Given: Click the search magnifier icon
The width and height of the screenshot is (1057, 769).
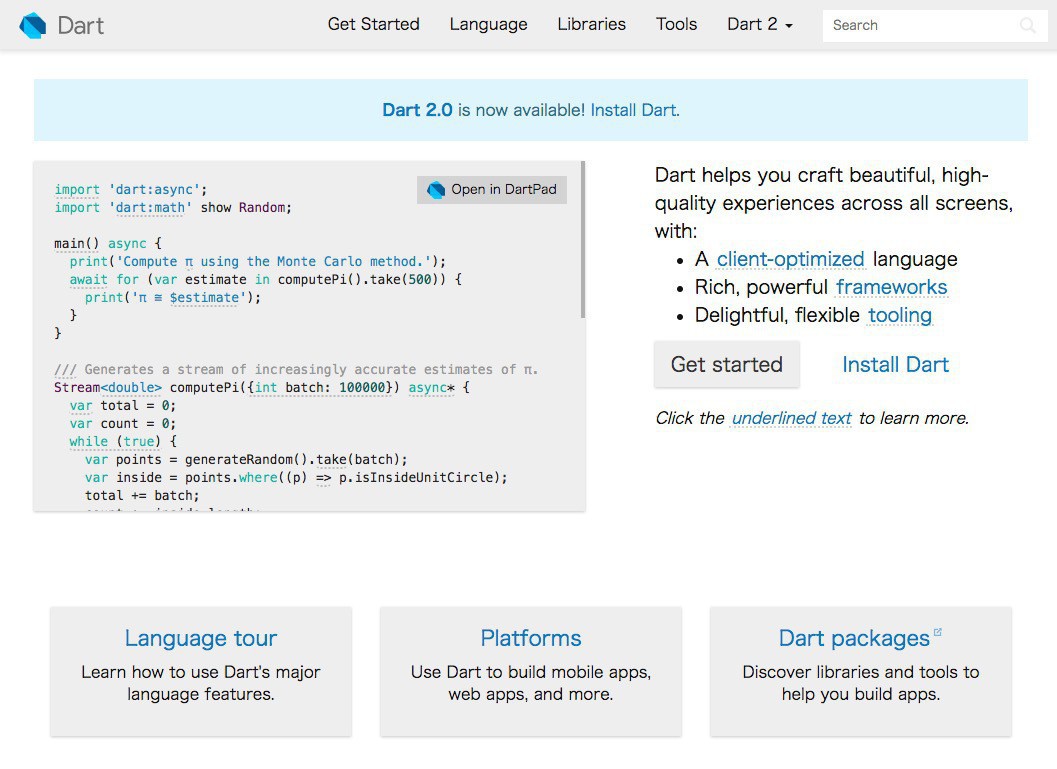Looking at the screenshot, I should tap(1027, 26).
